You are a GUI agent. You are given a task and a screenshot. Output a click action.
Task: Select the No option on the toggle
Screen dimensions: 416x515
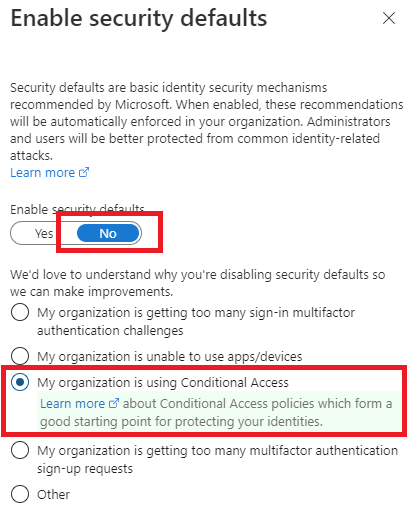point(108,233)
